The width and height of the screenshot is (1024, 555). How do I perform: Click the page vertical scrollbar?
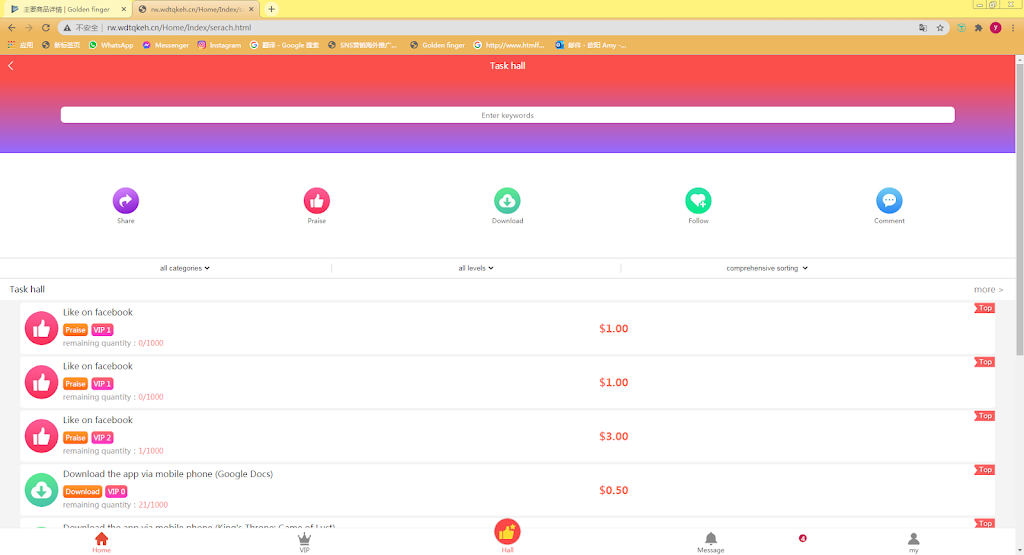click(x=1019, y=209)
